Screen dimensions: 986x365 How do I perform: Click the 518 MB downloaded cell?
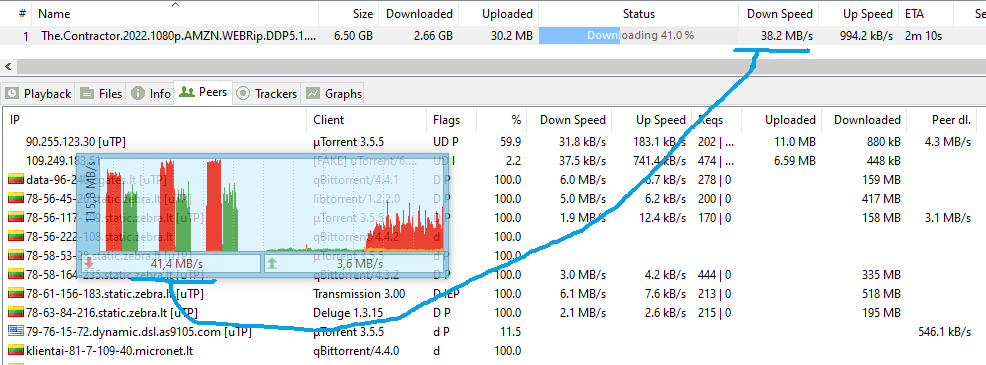tap(881, 293)
